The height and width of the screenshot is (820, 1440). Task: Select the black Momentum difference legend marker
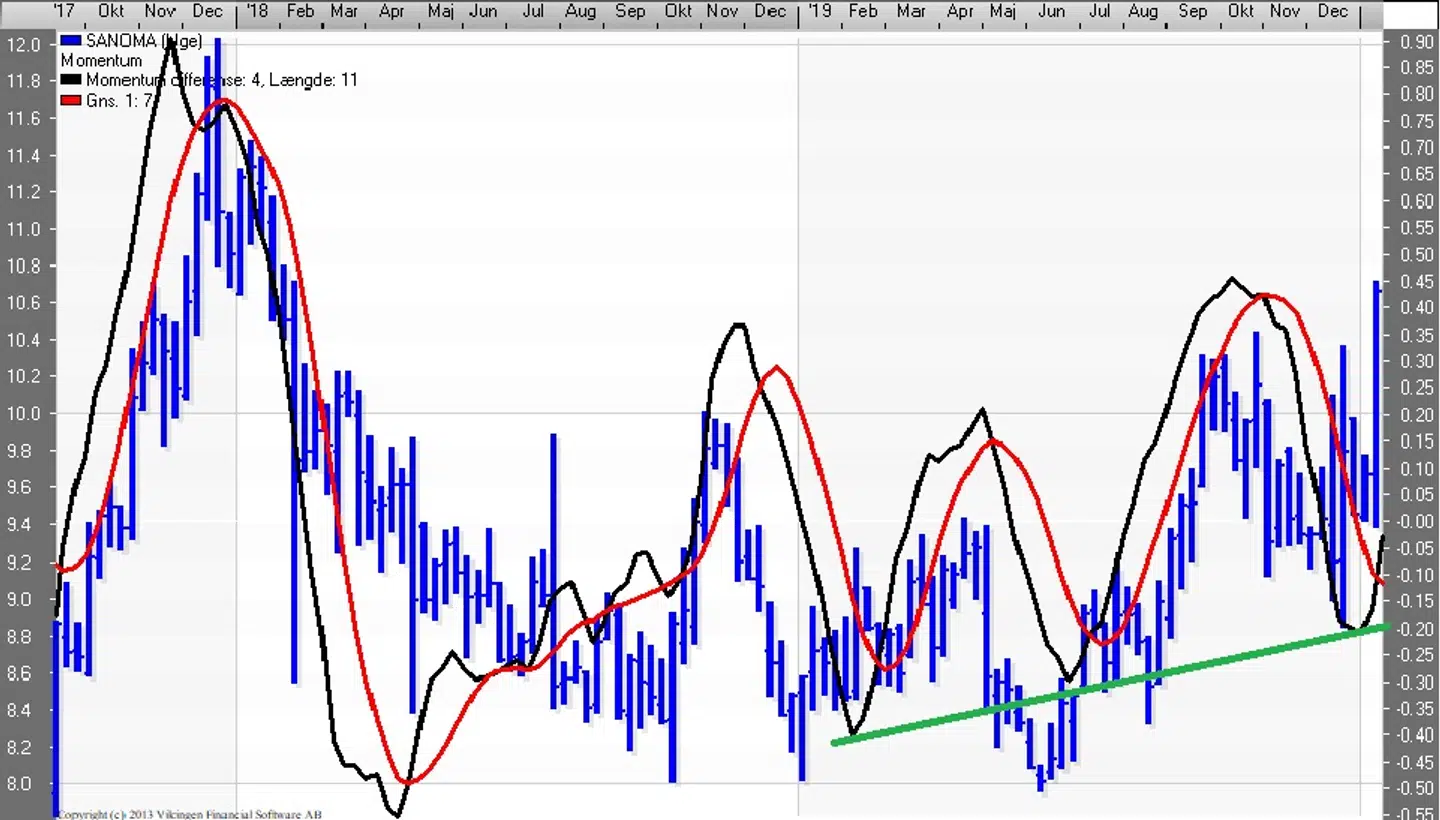pyautogui.click(x=69, y=80)
